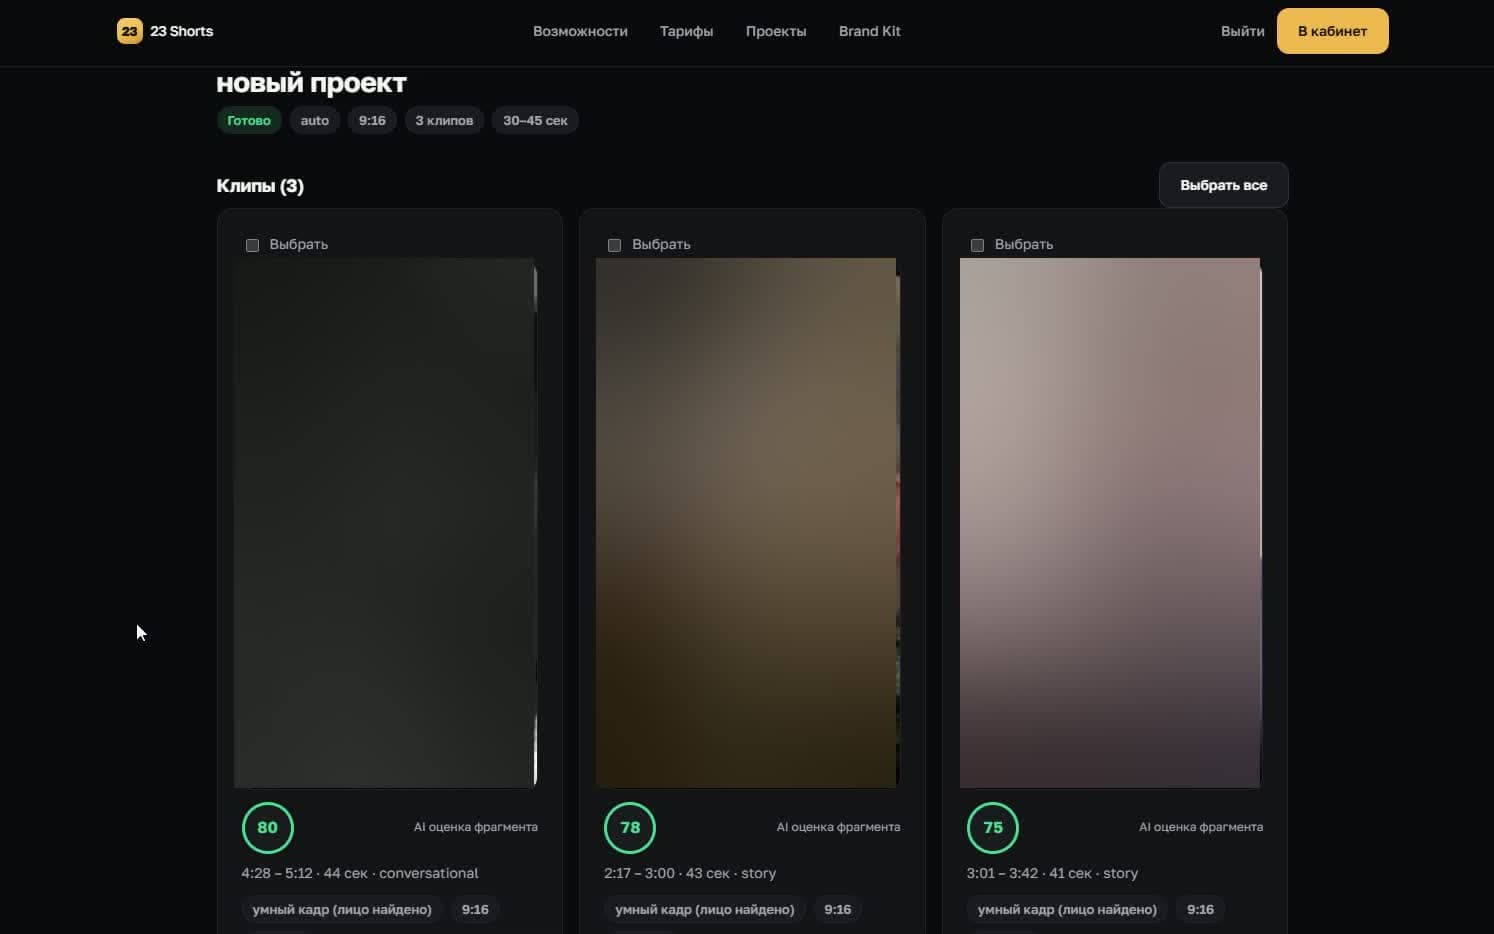Click the auto tag under project title
Screen dimensions: 1494x934
[315, 120]
